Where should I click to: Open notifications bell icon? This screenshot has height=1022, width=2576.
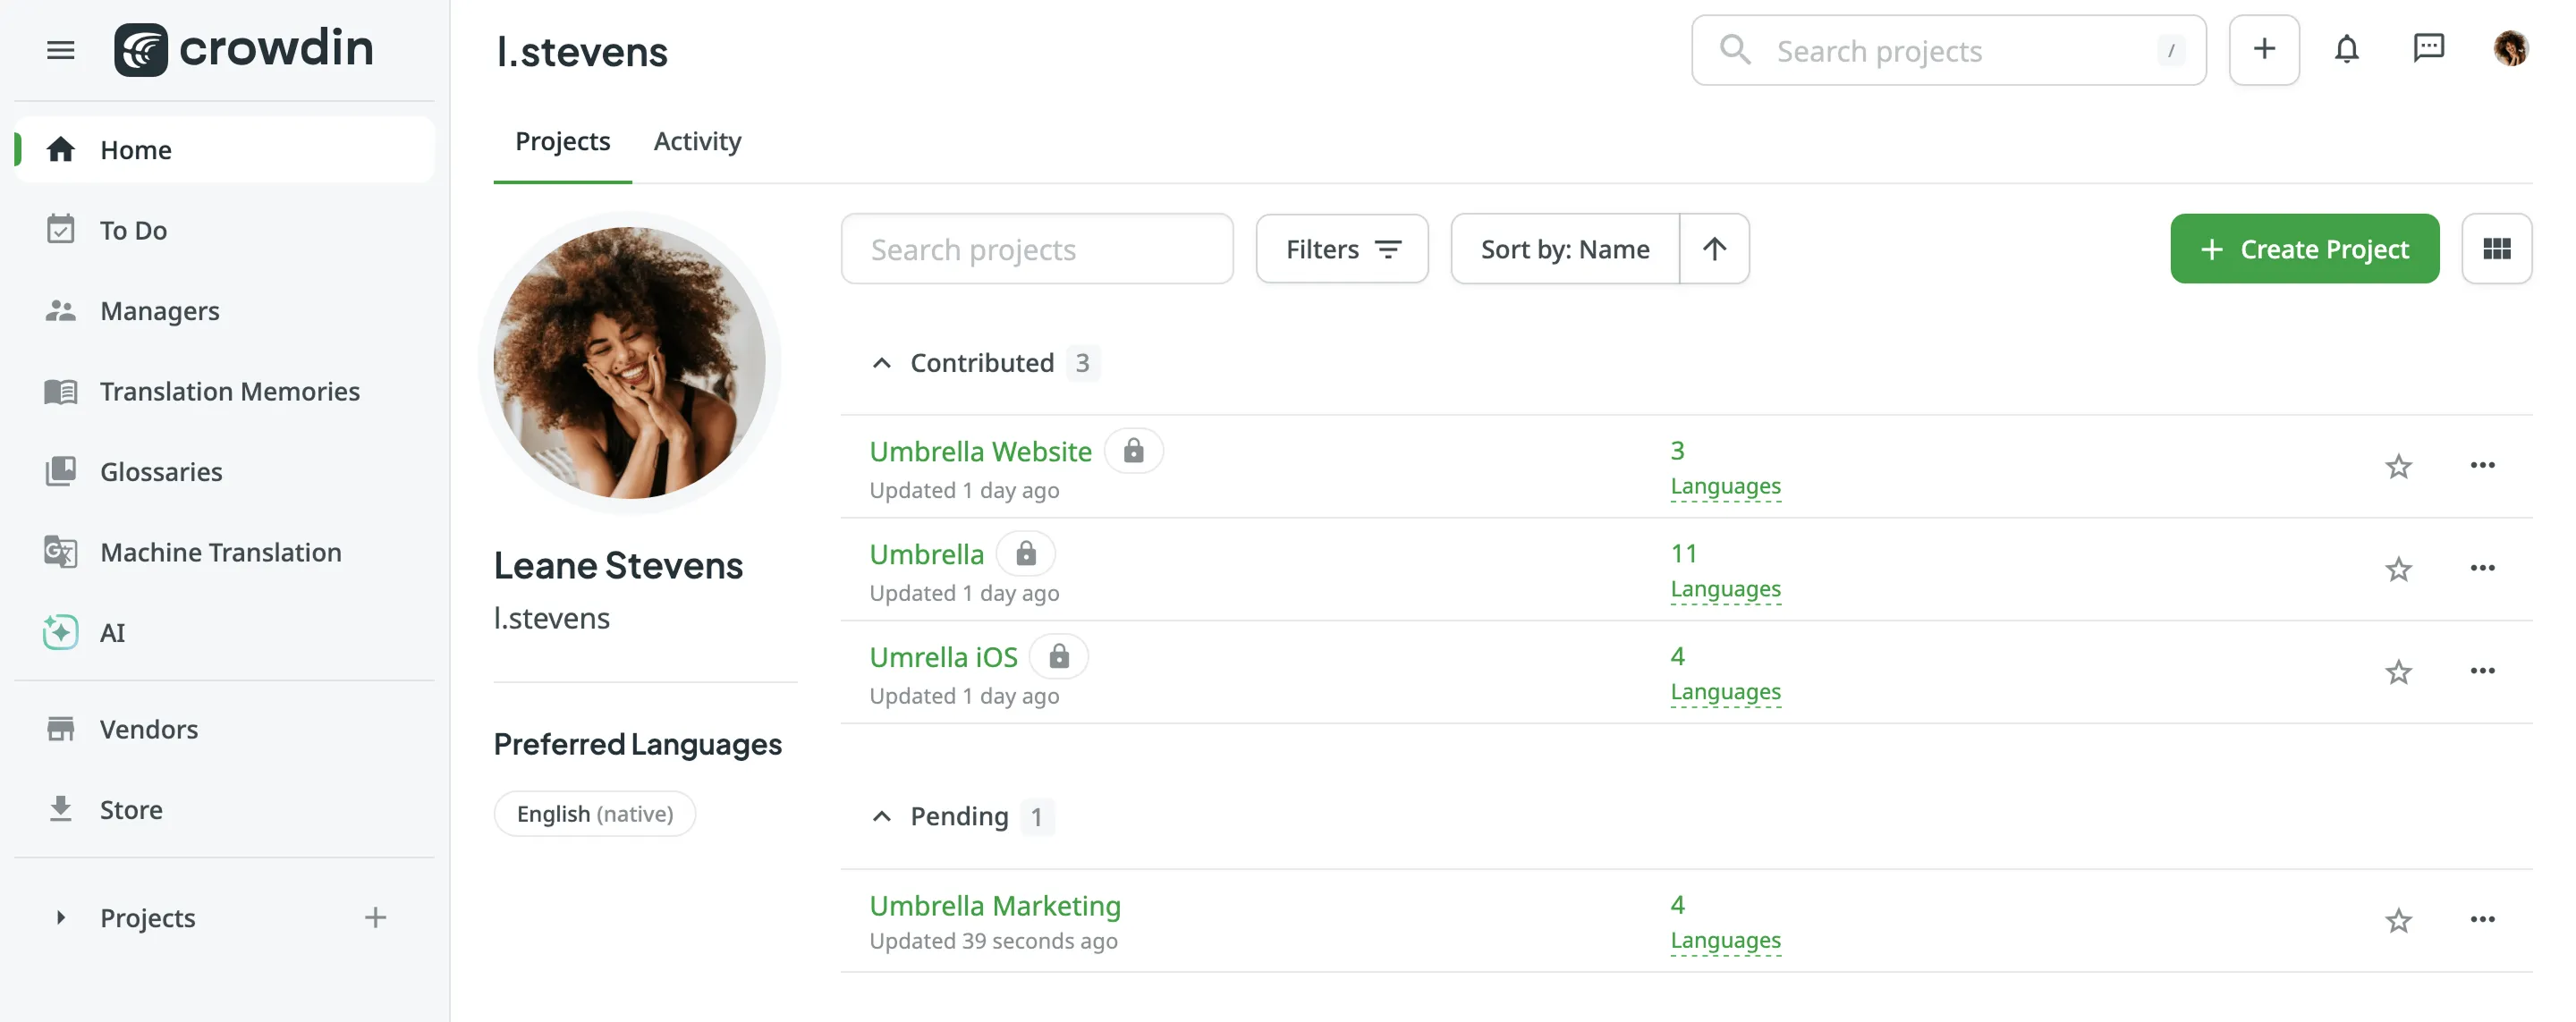click(x=2346, y=49)
